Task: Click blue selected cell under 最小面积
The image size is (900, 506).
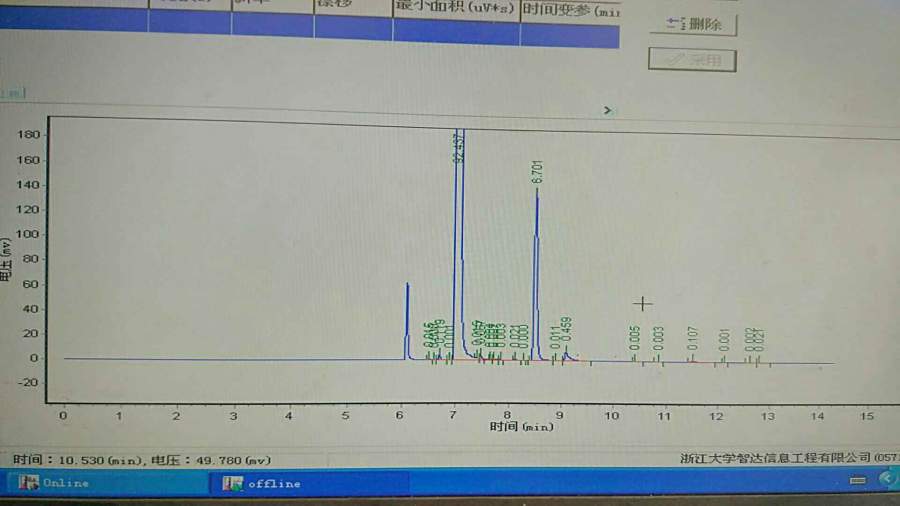Action: [456, 33]
